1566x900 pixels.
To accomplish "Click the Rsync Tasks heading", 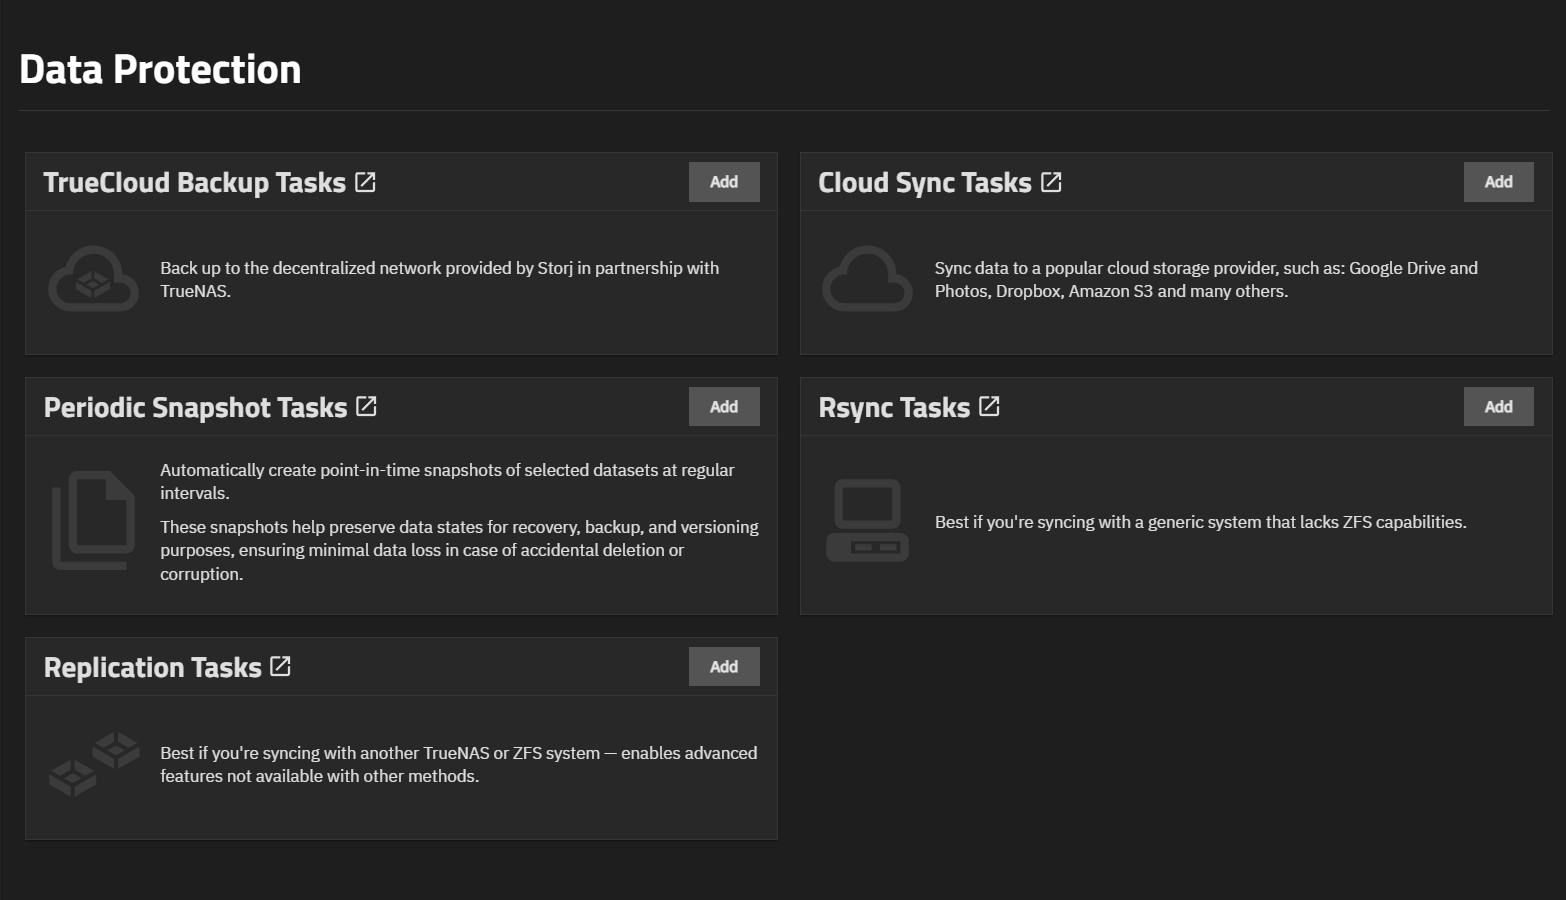I will click(x=894, y=408).
